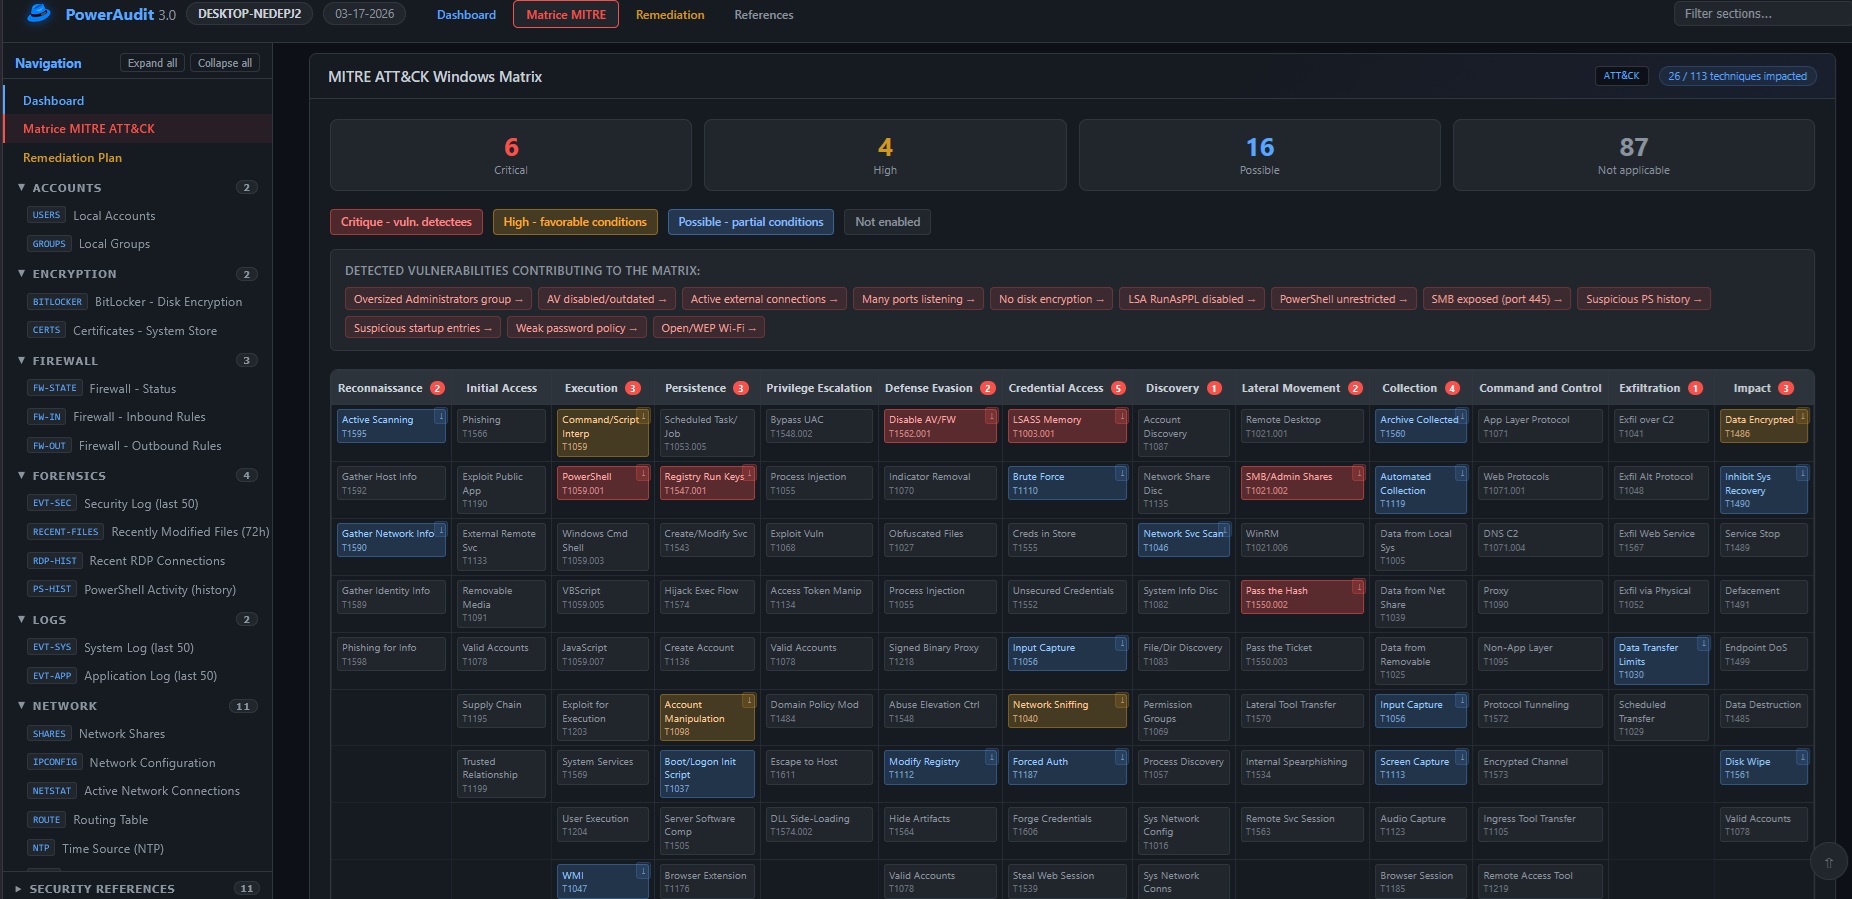Click the CERTS tag beside Certificates
1852x899 pixels.
pyautogui.click(x=46, y=330)
